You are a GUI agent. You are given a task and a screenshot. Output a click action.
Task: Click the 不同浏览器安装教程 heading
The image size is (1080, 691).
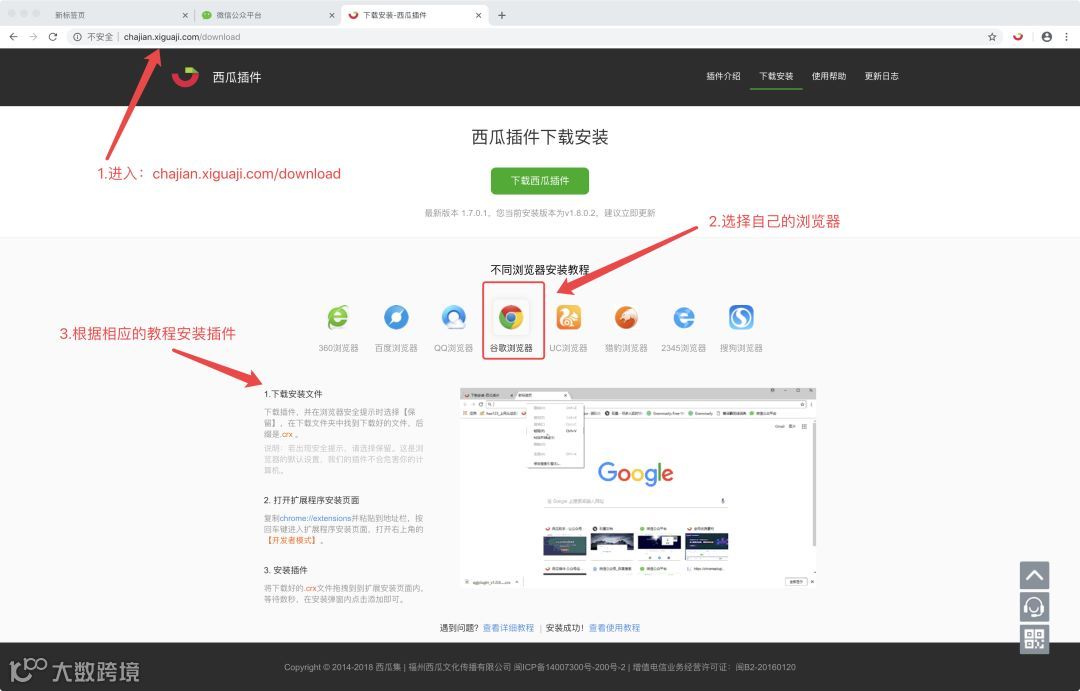540,269
